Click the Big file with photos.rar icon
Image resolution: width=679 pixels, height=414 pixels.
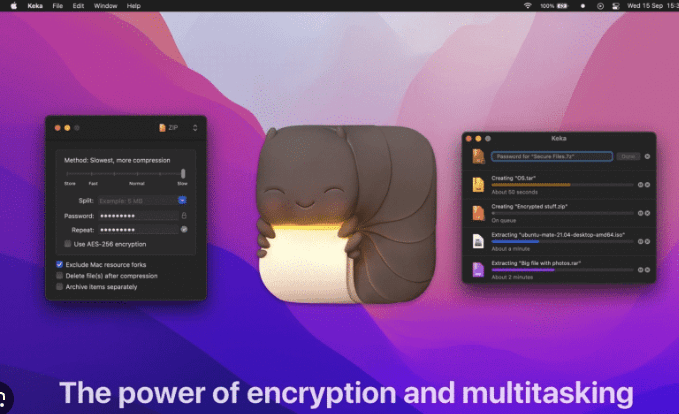[x=478, y=270]
